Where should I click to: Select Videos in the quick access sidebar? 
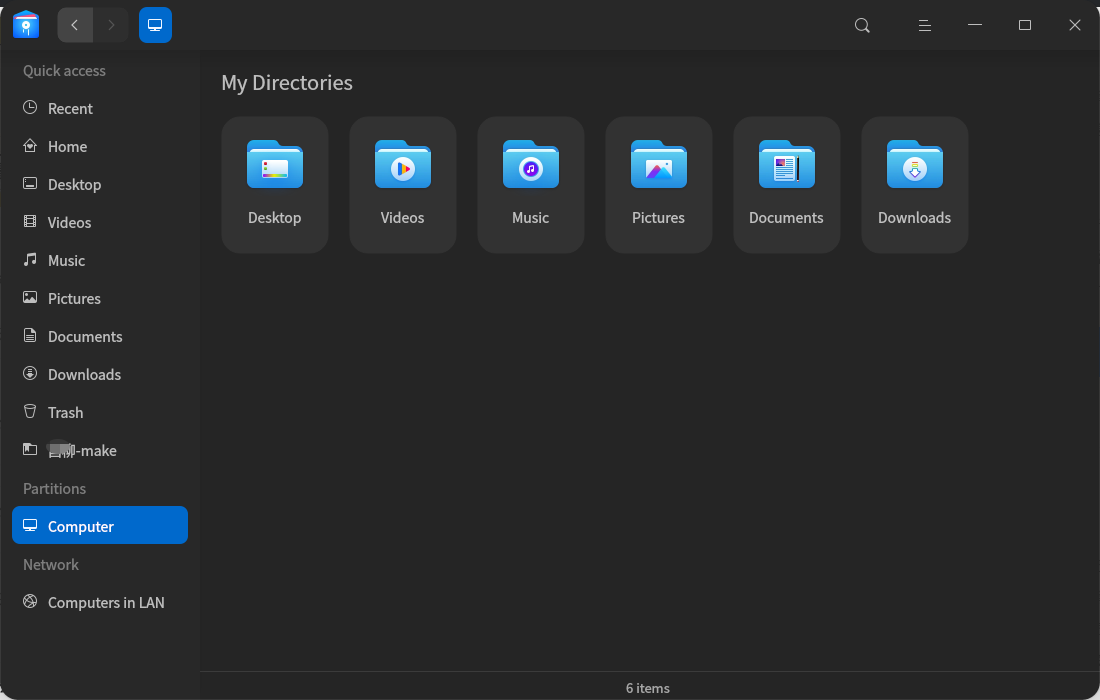coord(100,222)
